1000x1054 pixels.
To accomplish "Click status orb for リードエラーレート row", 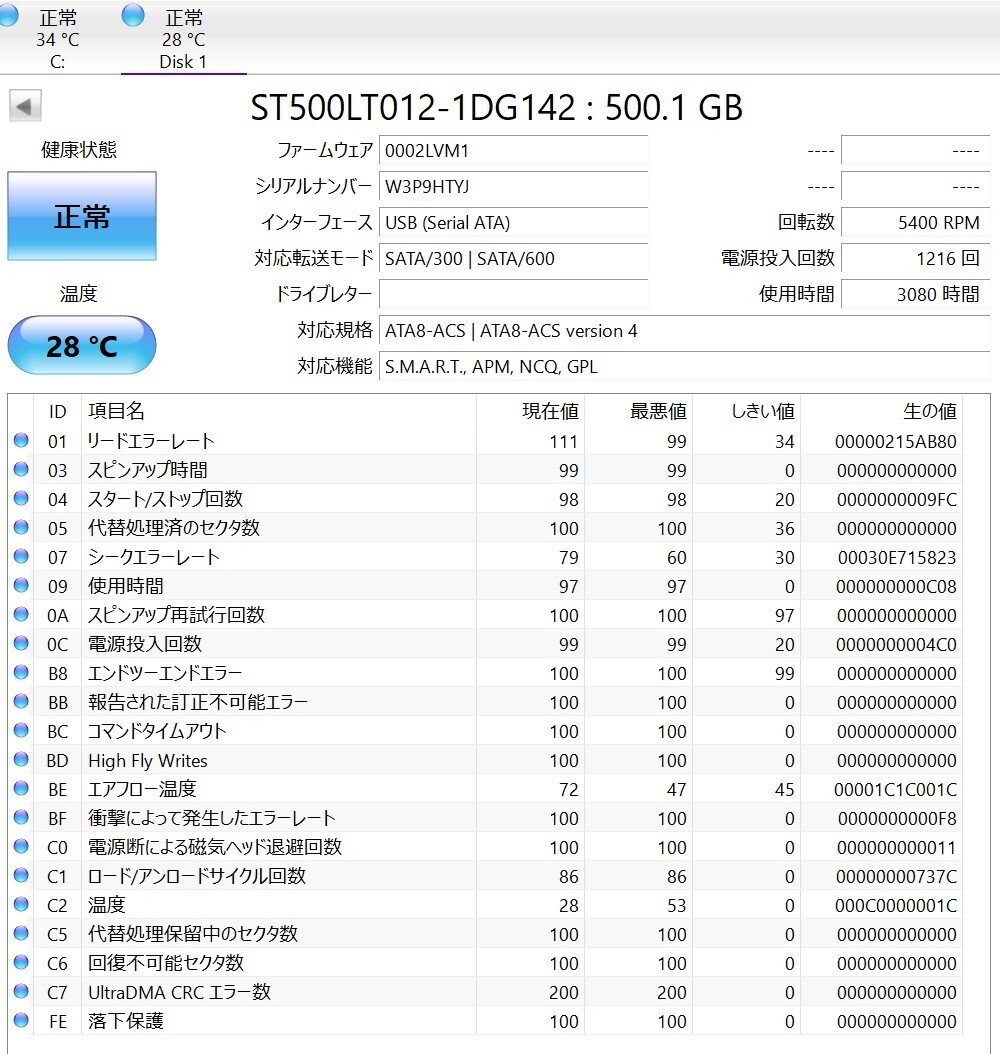I will 21,440.
